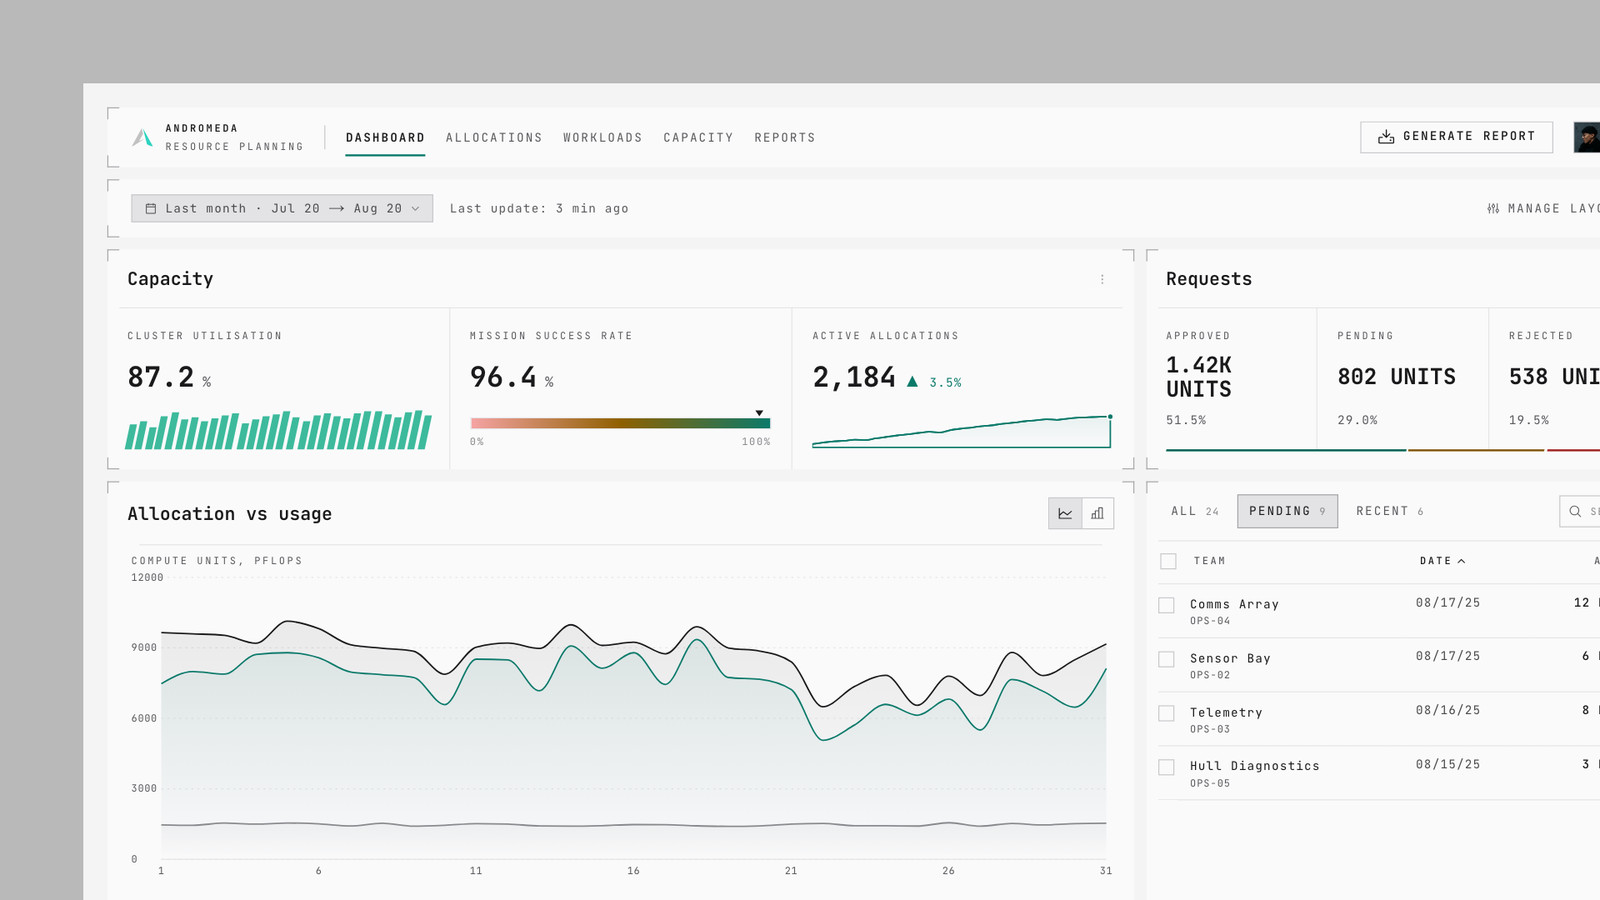Click the 08/16/25 date cell
Viewport: 1600px width, 900px height.
[x=1448, y=710]
